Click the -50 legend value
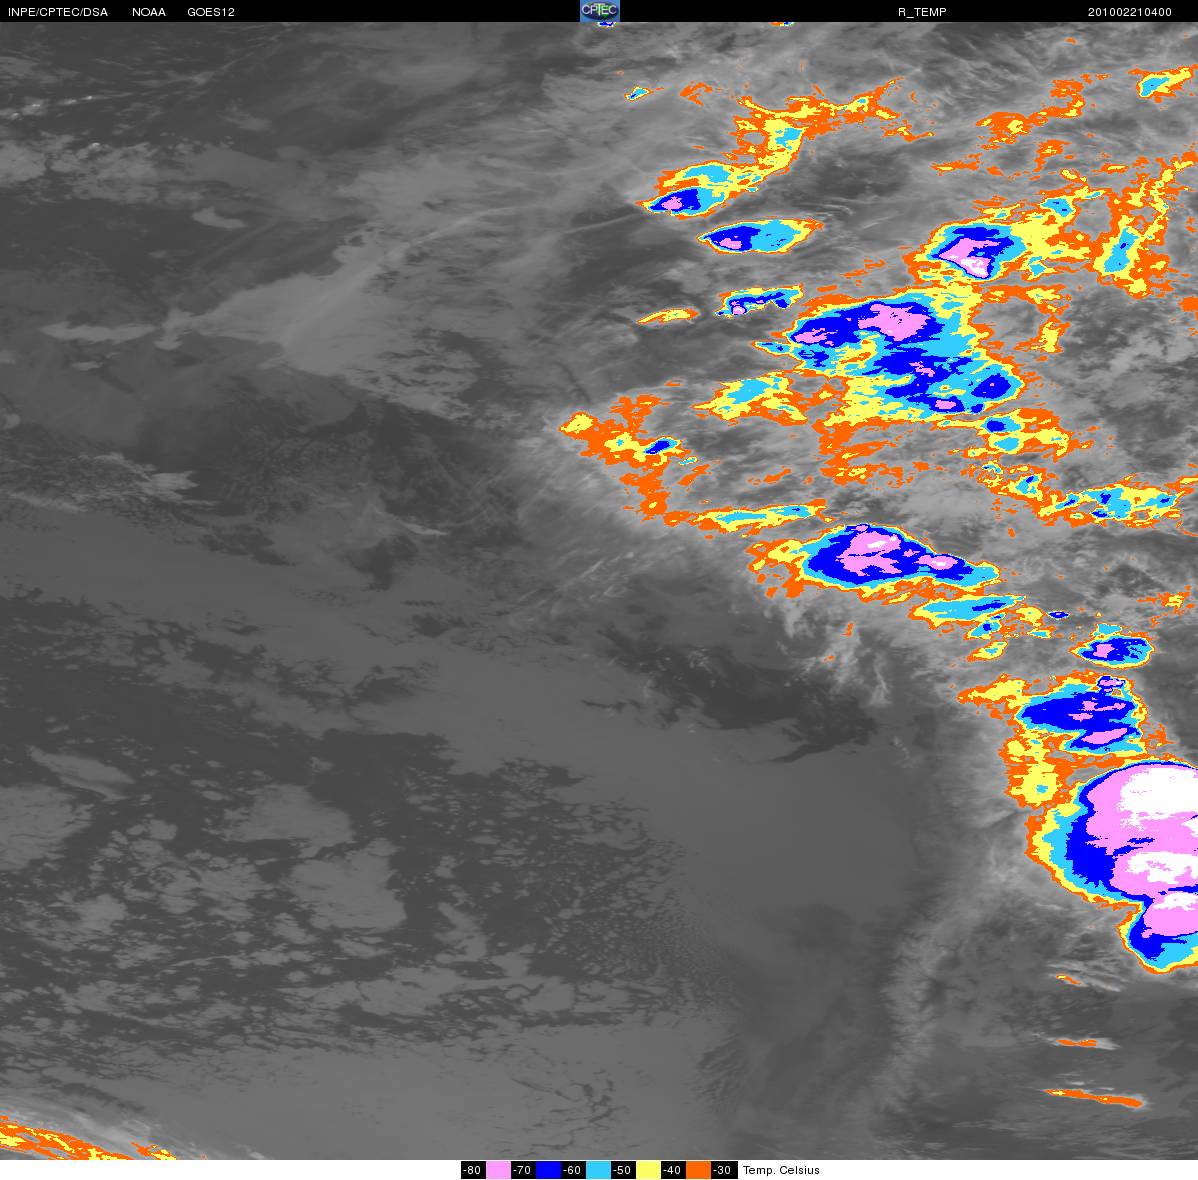The image size is (1198, 1180). click(623, 1170)
